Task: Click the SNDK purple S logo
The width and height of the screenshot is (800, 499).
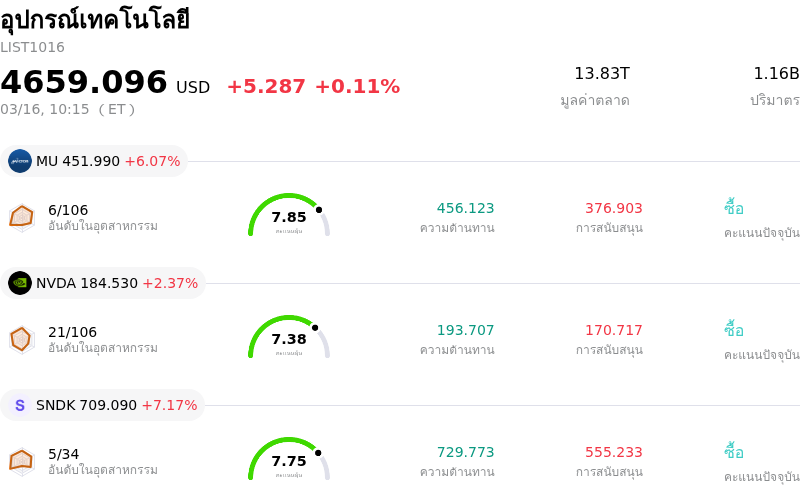Action: [20, 405]
